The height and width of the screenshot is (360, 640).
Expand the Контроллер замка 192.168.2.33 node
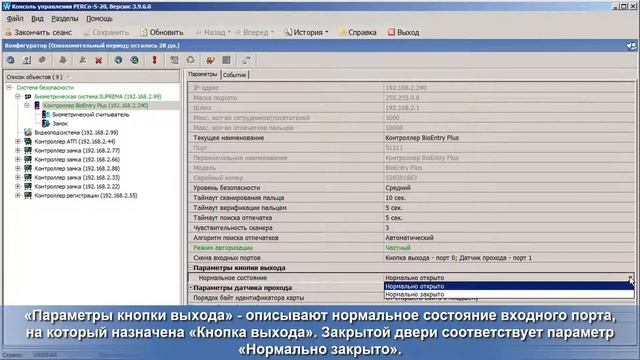[x=18, y=177]
